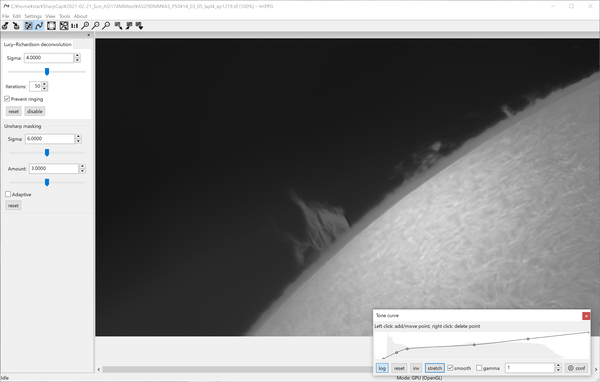Open an image file via toolbar icon
This screenshot has height=382, width=600.
(5, 26)
